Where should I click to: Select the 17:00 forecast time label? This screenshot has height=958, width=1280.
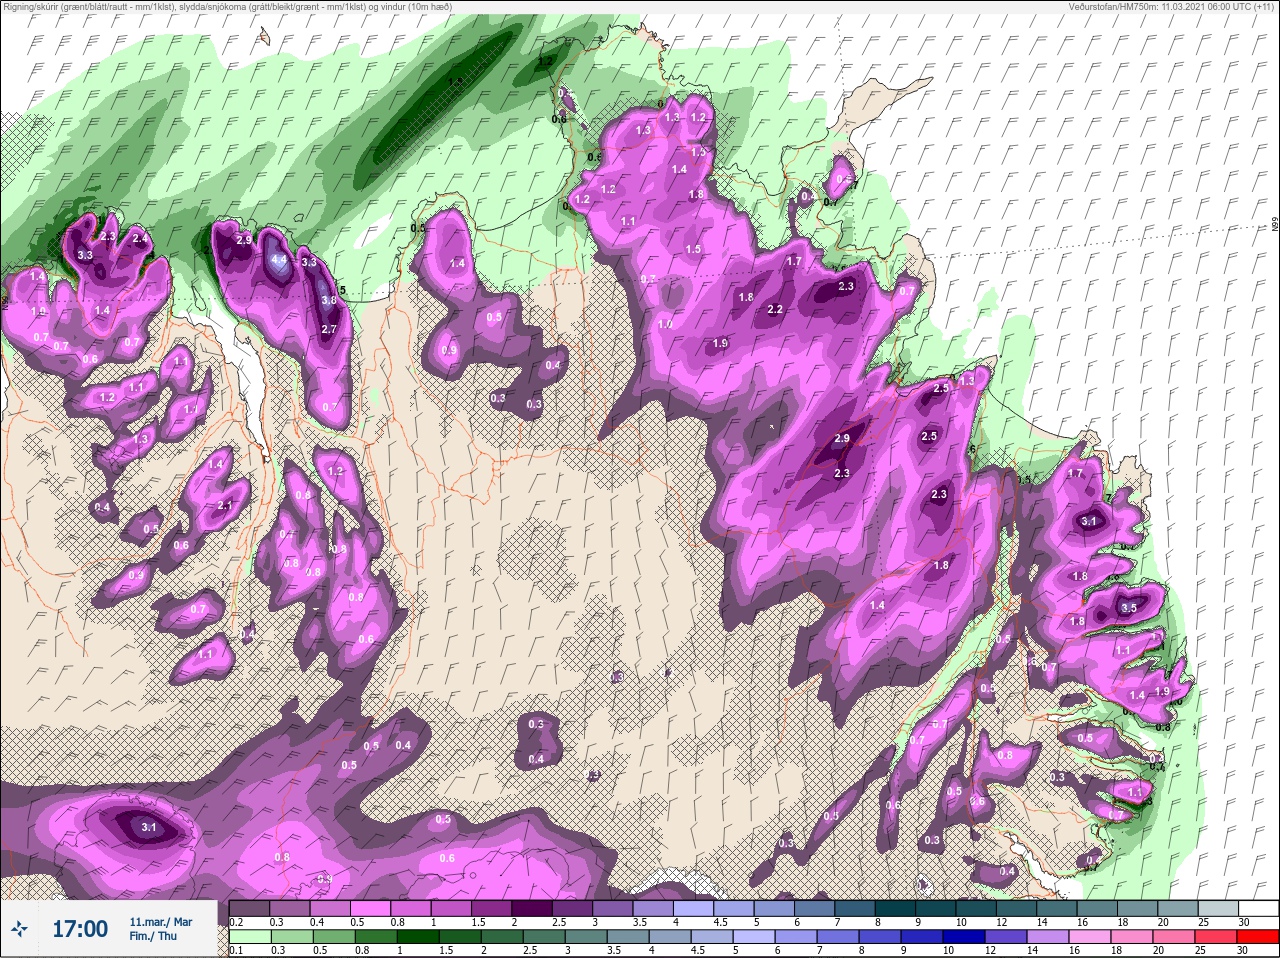click(x=80, y=929)
